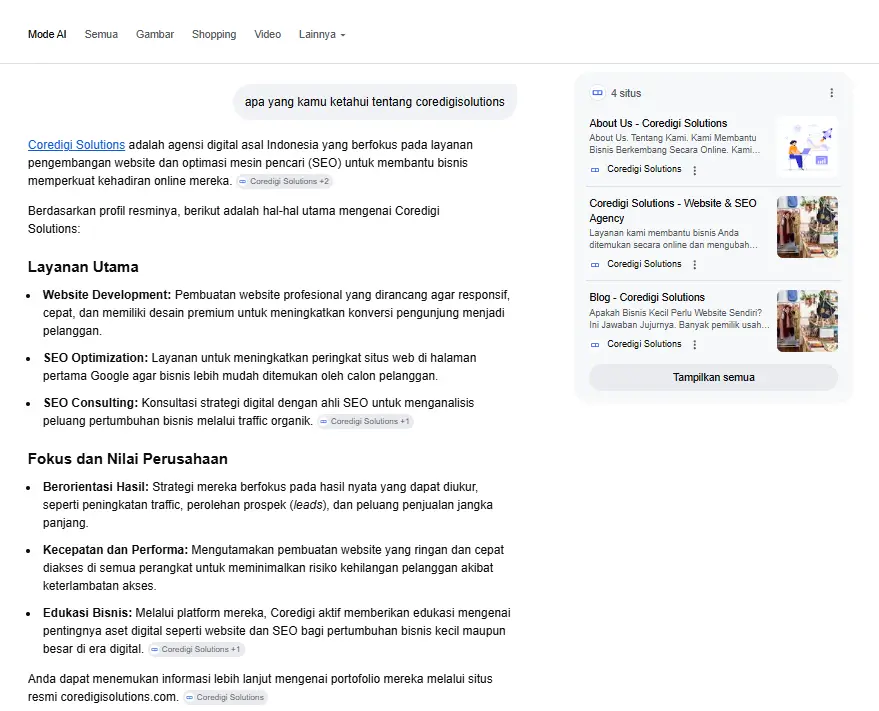
Task: Click the site favicon under Blog result
Action: [595, 344]
